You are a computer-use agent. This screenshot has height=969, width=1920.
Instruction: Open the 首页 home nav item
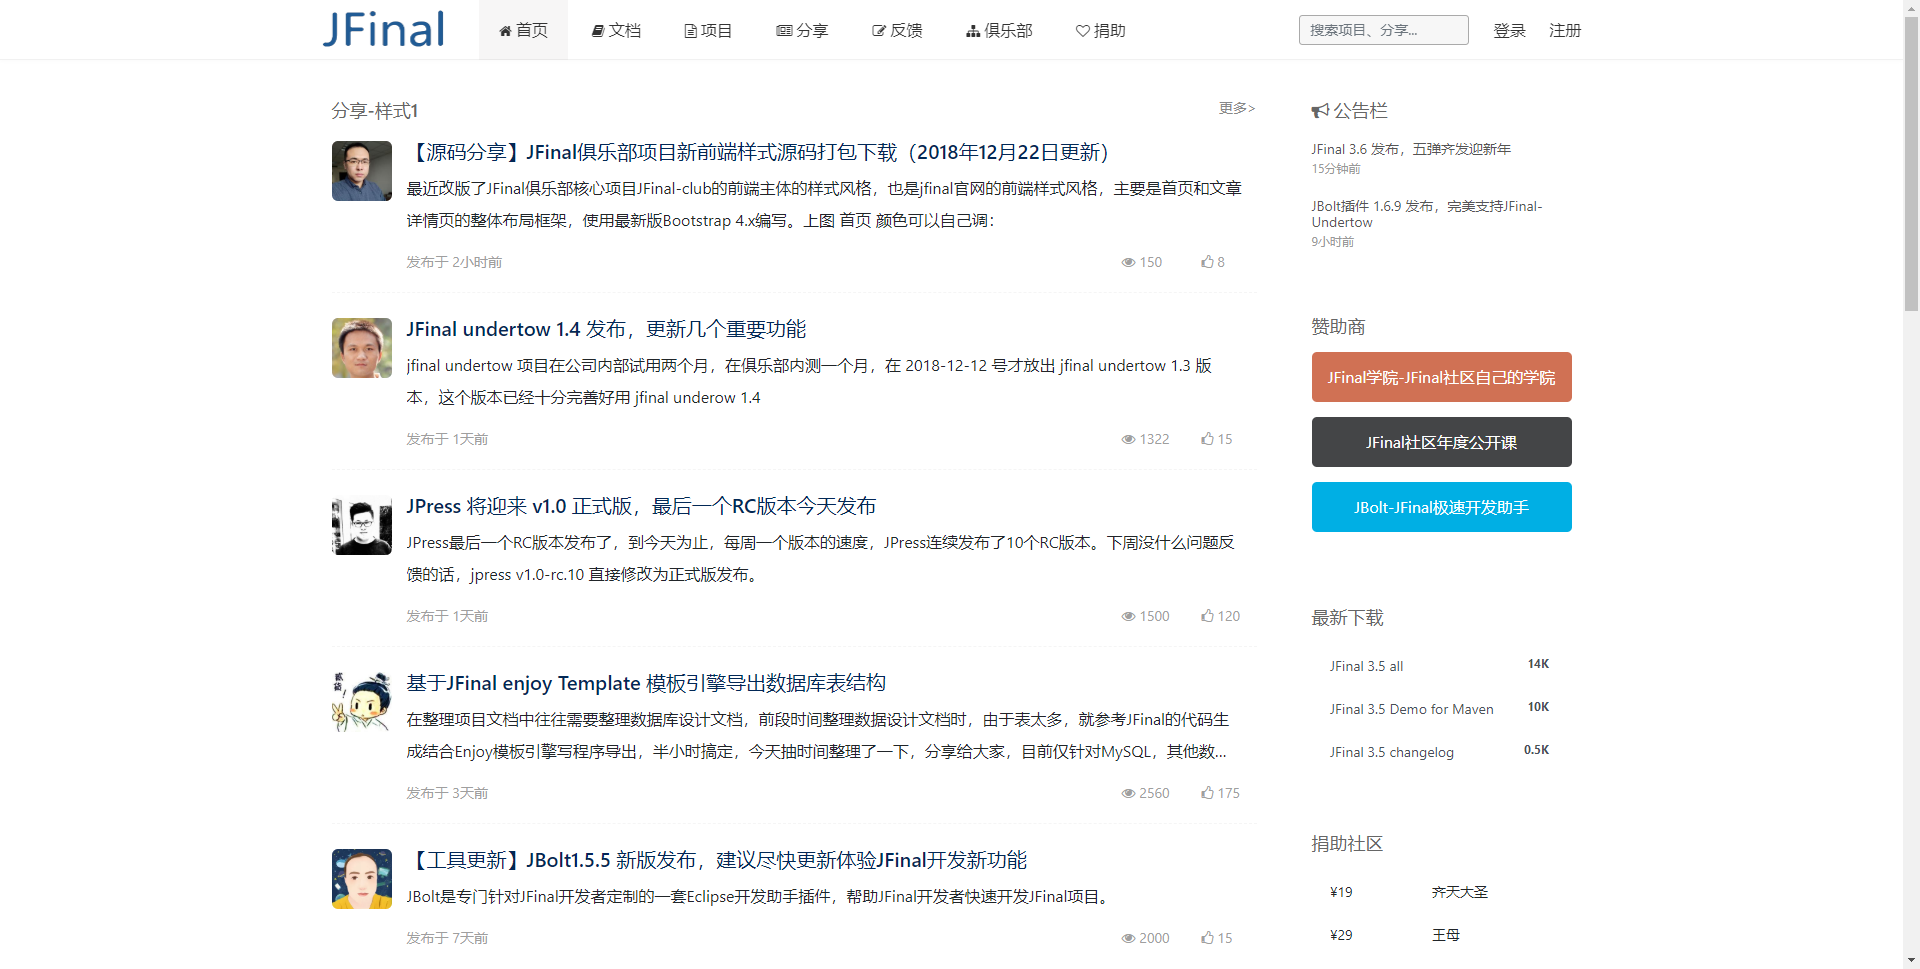click(523, 30)
